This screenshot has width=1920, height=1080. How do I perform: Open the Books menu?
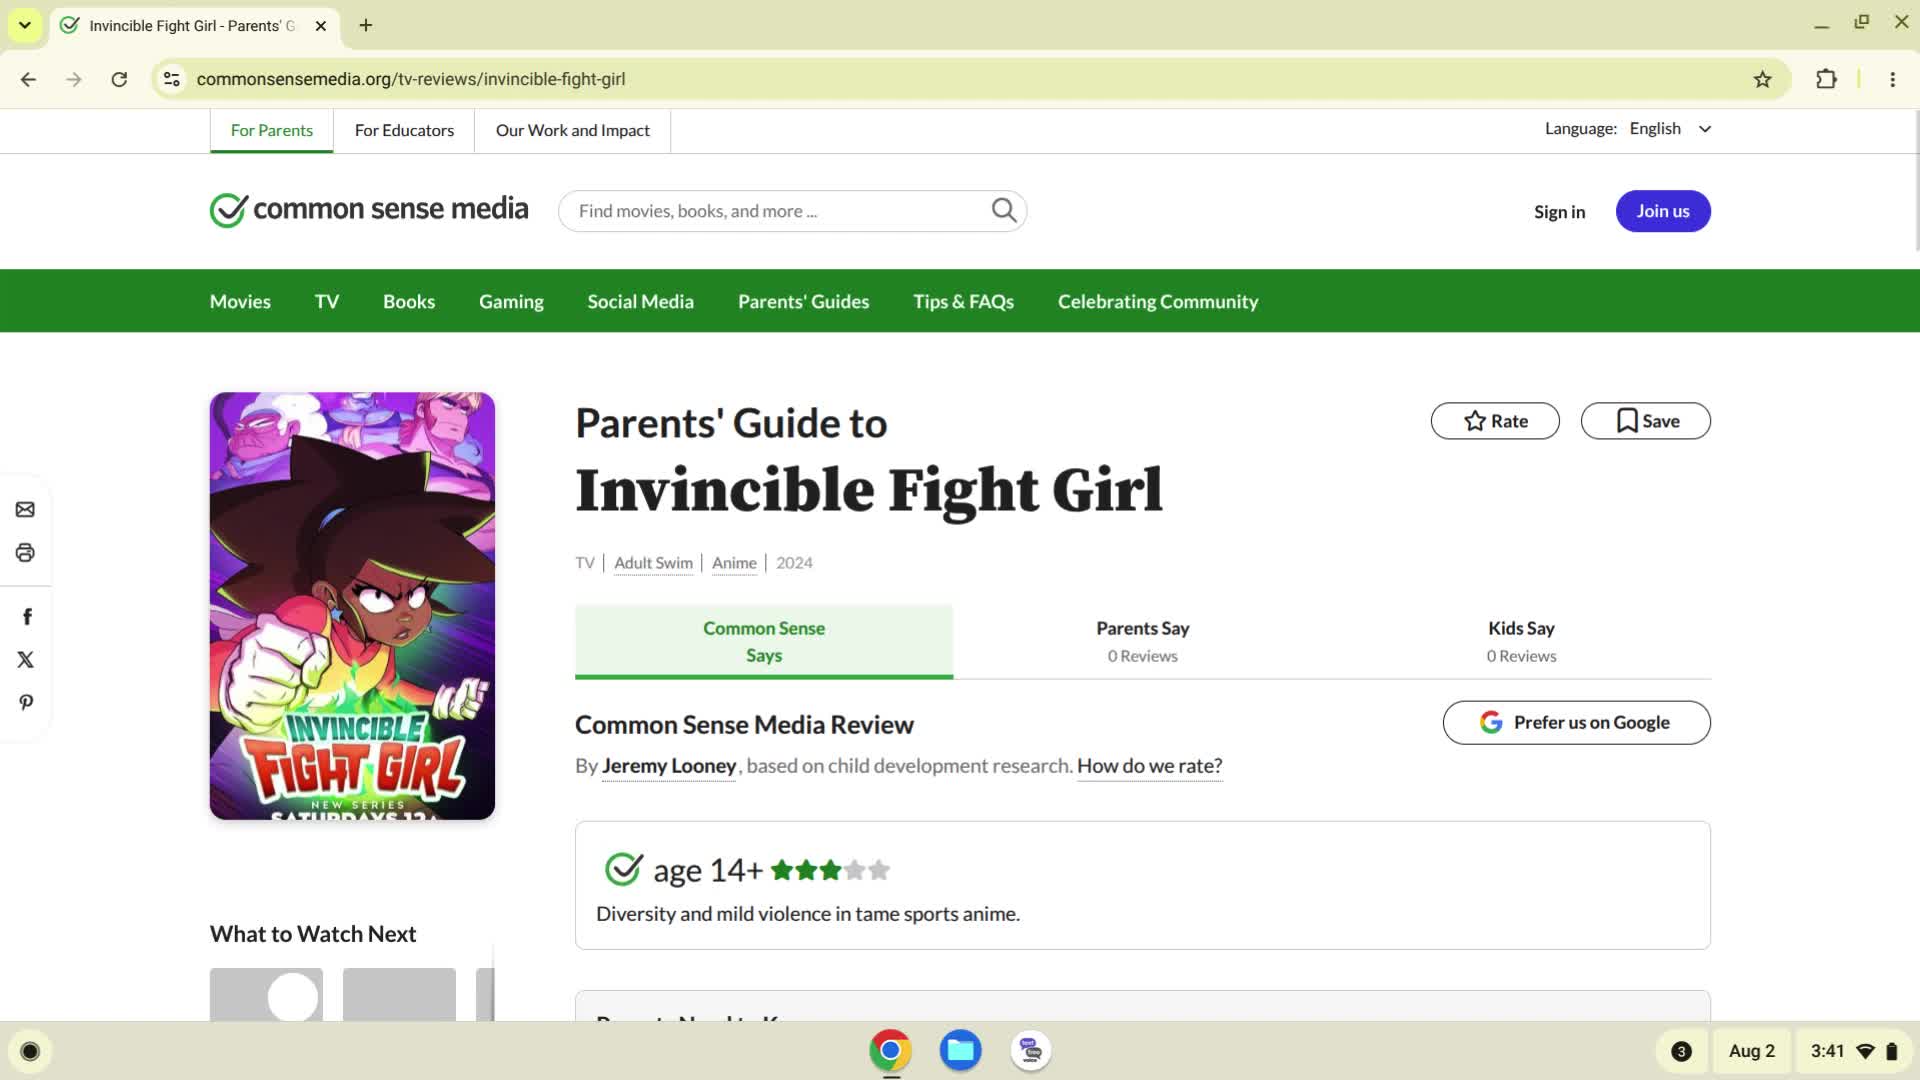click(409, 301)
